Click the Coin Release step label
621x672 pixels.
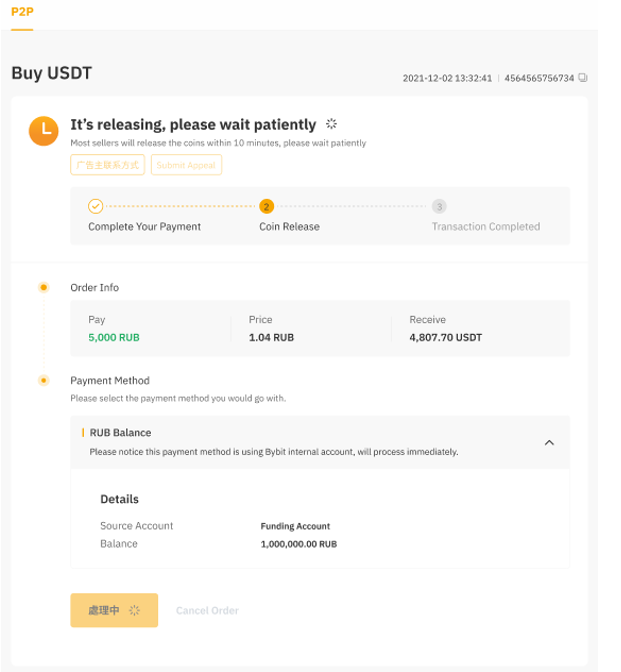tap(289, 227)
